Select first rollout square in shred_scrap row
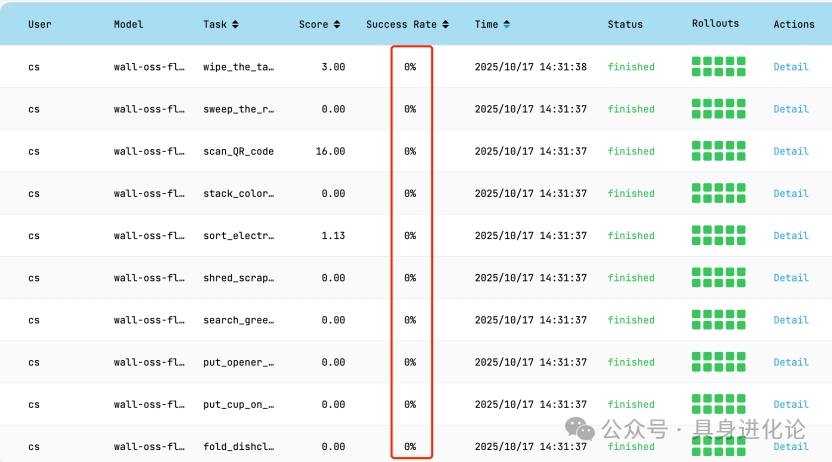This screenshot has height=462, width=832. (x=697, y=272)
